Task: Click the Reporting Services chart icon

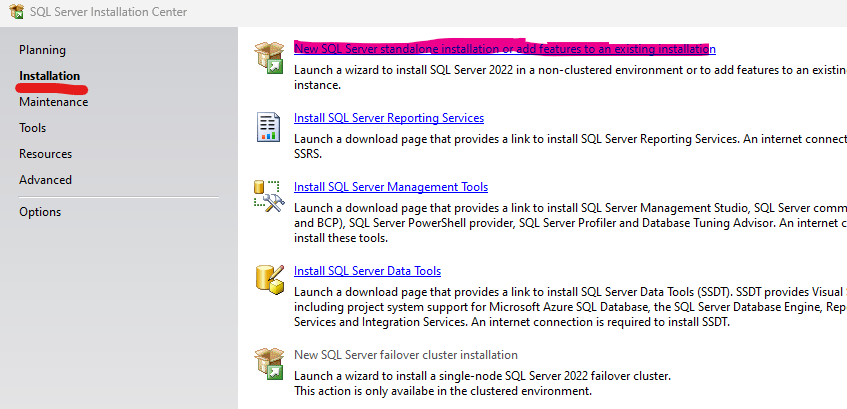Action: (x=268, y=127)
